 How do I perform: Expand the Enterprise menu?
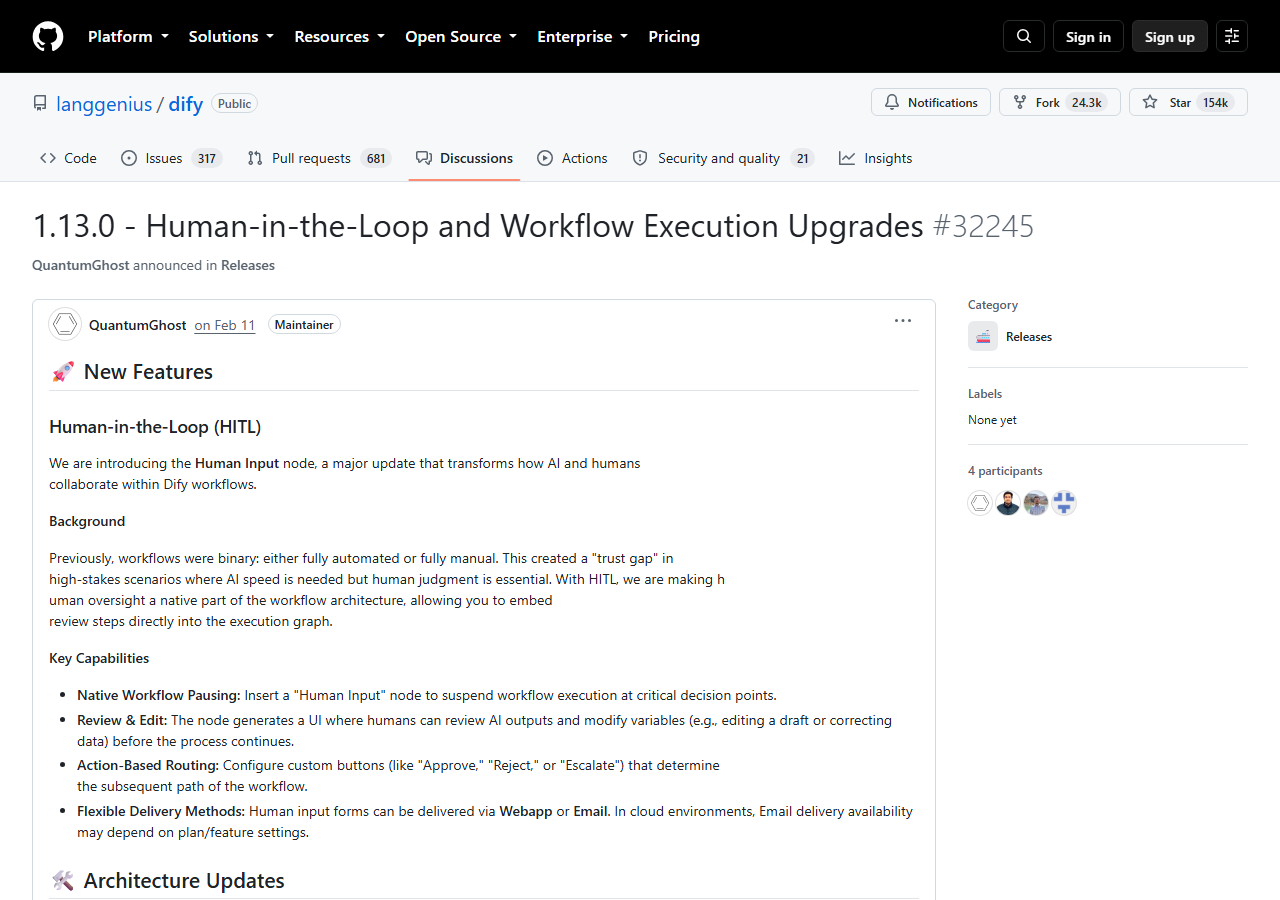(x=582, y=36)
